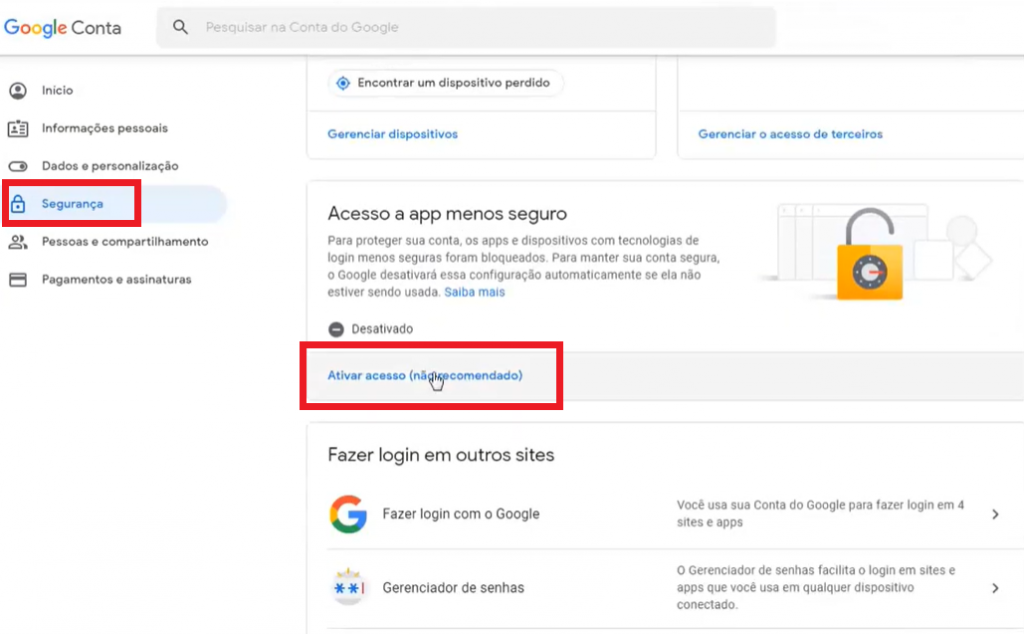Open the Gerenciador de senhas row
Image resolution: width=1024 pixels, height=634 pixels.
click(665, 588)
